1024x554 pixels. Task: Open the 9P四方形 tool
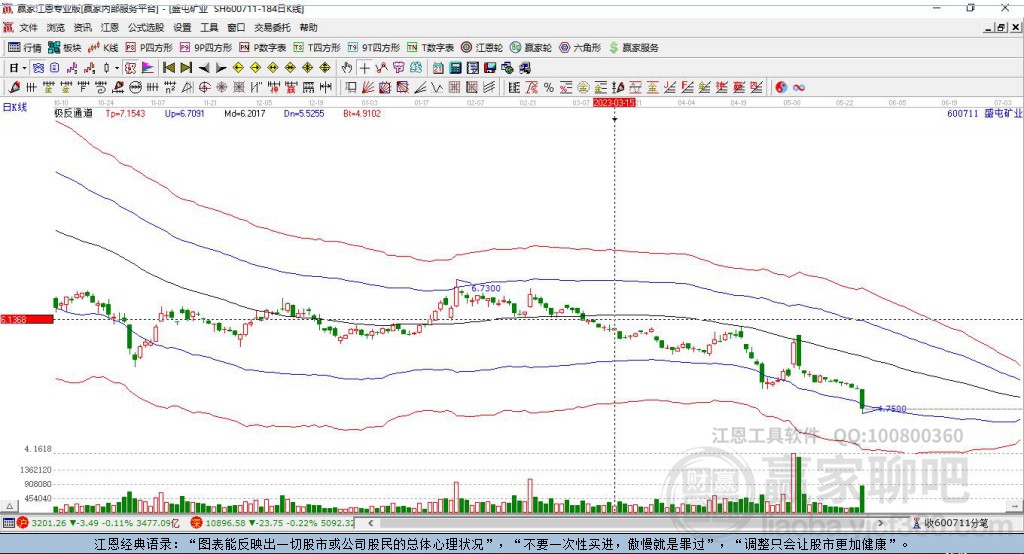point(206,48)
